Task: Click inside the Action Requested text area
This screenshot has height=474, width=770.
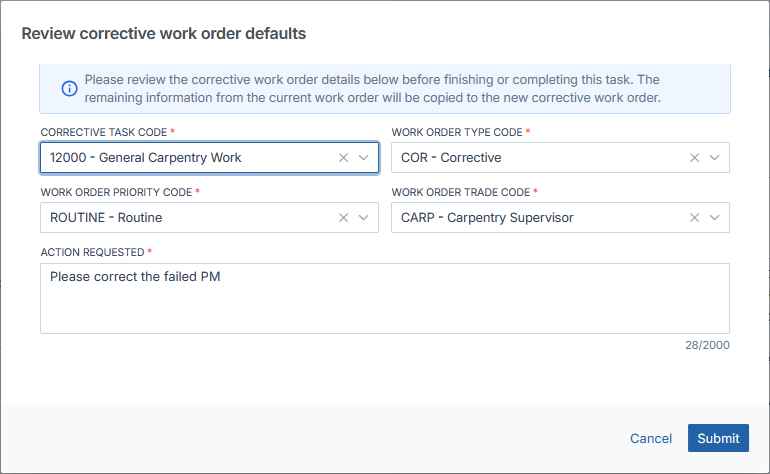Action: 385,299
